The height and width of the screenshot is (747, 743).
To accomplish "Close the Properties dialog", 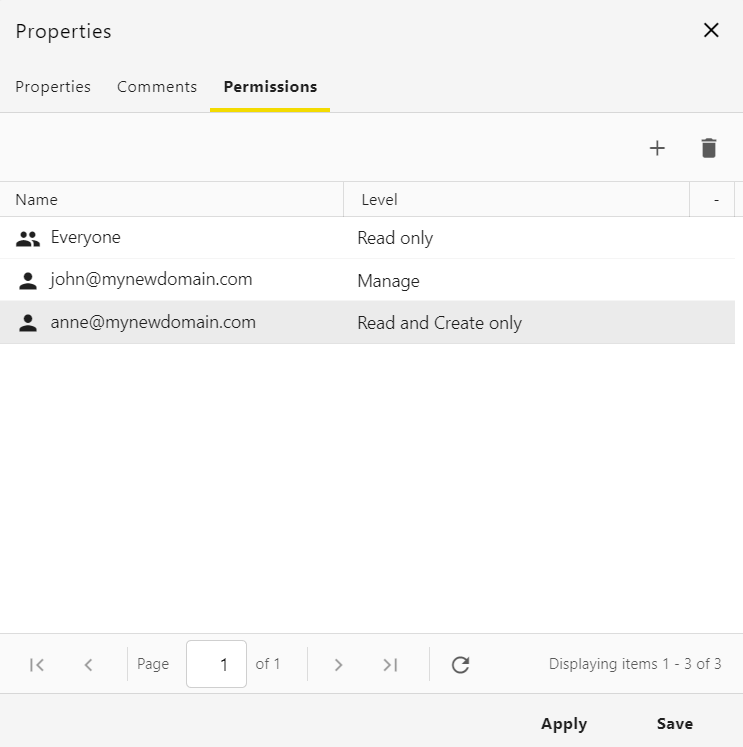I will pyautogui.click(x=711, y=30).
